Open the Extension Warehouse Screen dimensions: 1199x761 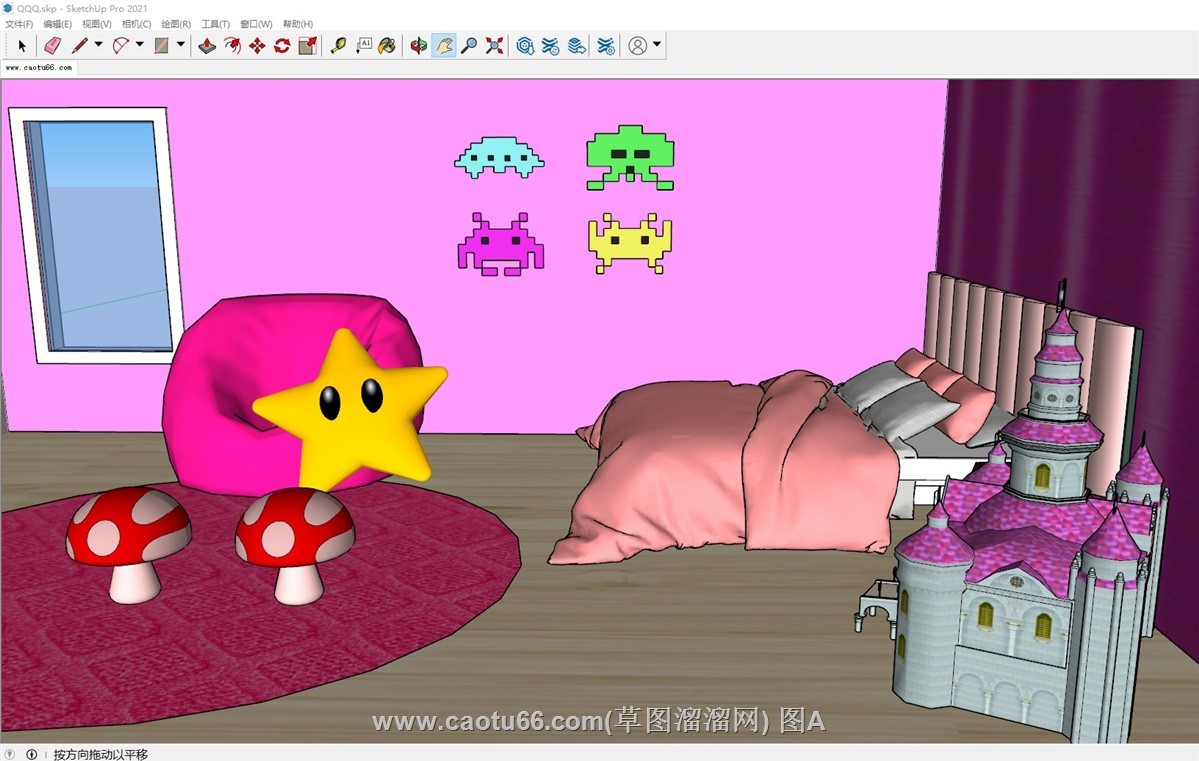click(551, 46)
